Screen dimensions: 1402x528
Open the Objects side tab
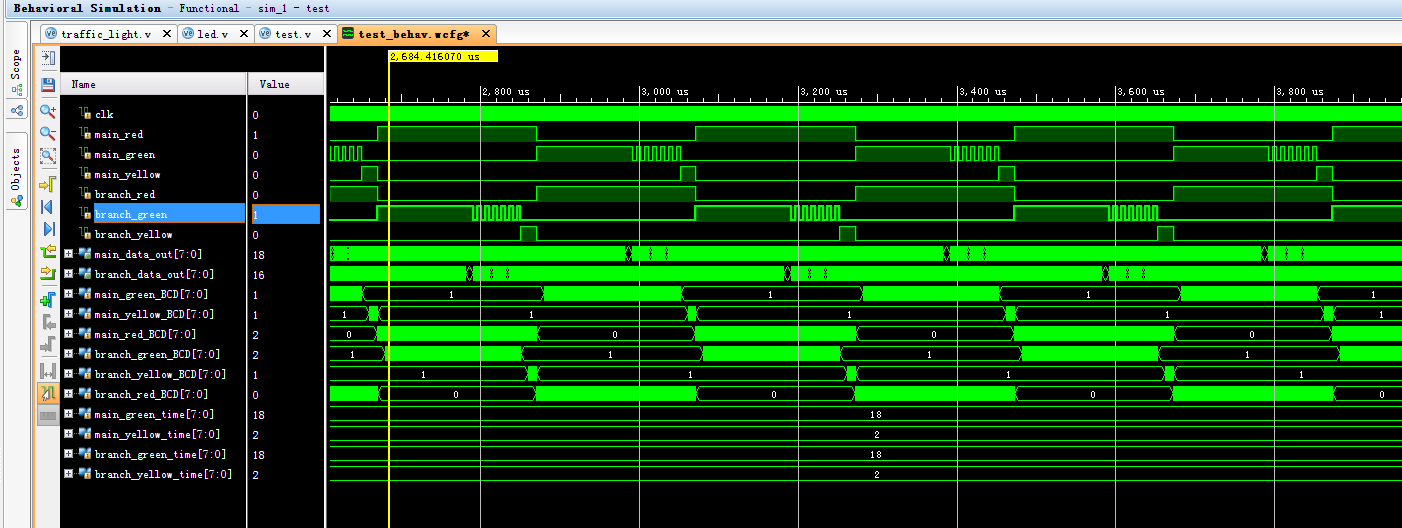click(x=17, y=171)
